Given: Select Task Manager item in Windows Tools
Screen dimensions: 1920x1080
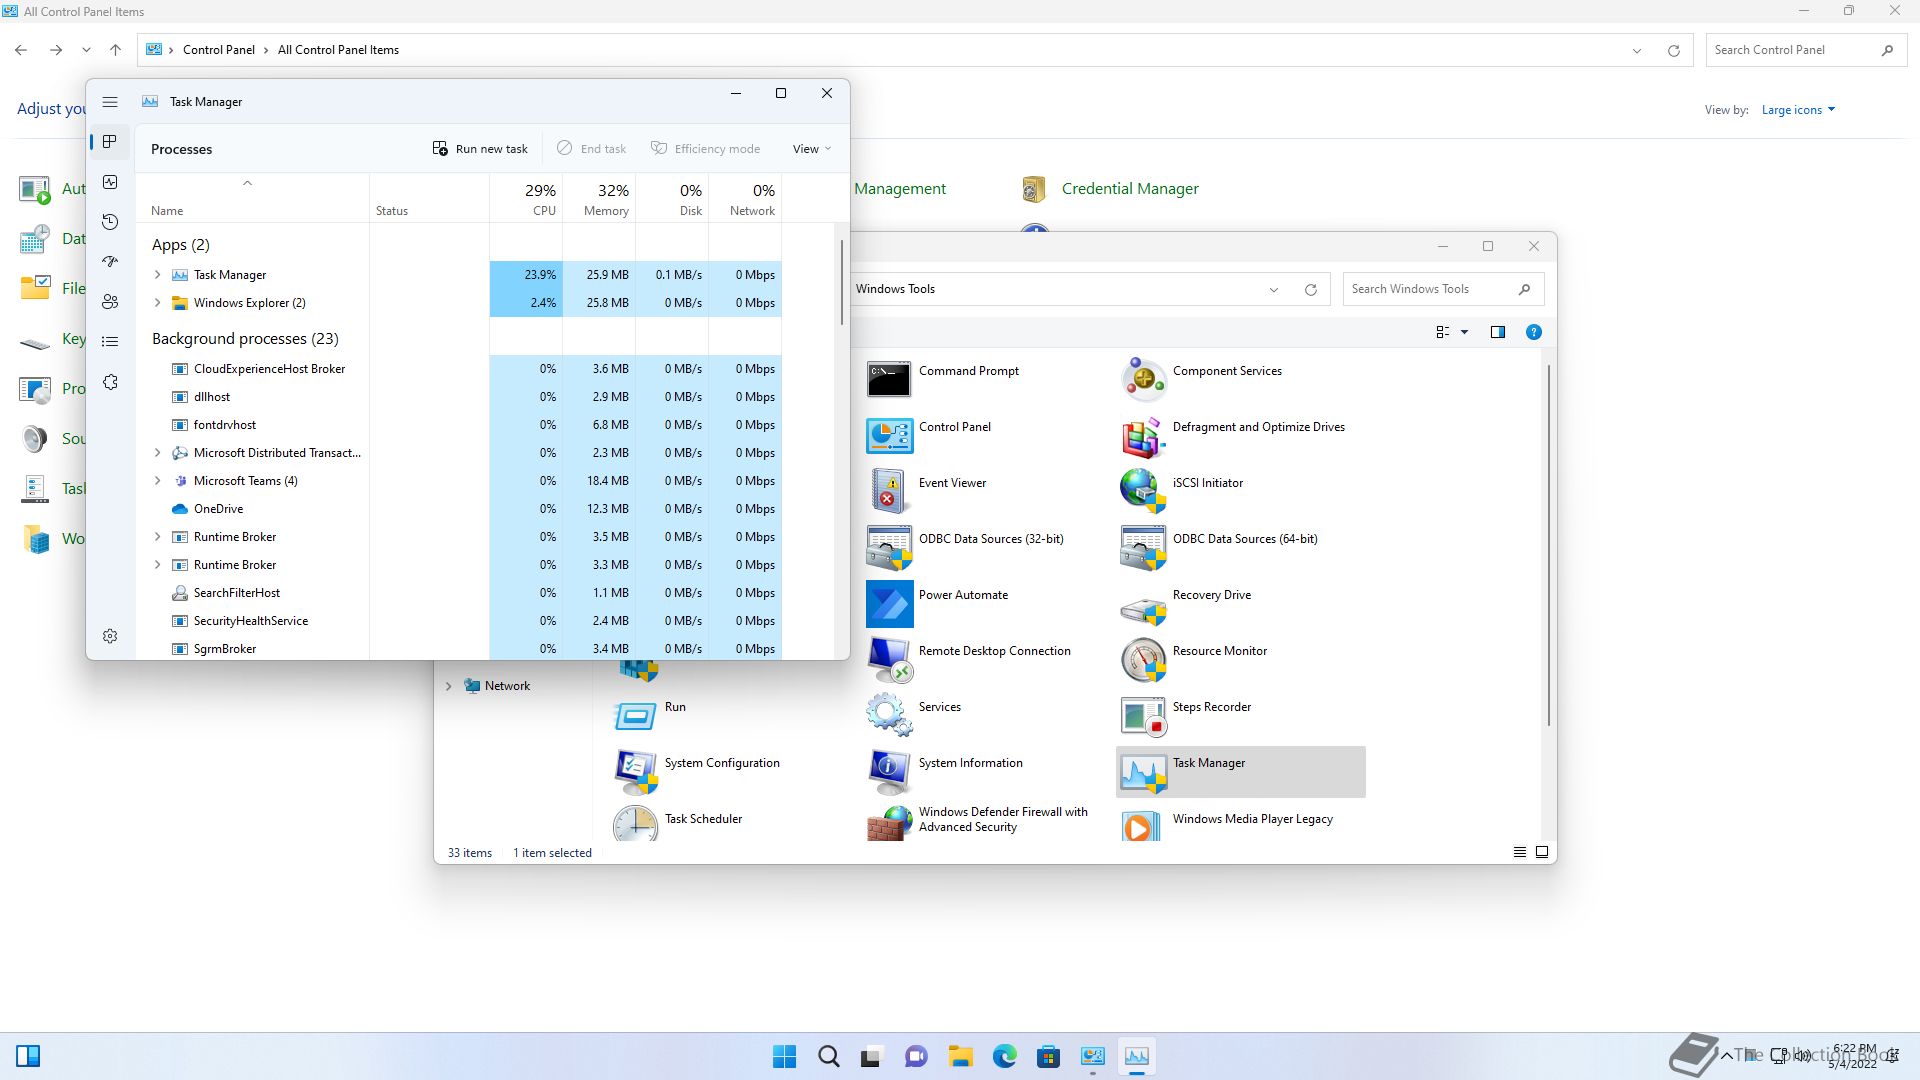Looking at the screenshot, I should point(1240,771).
